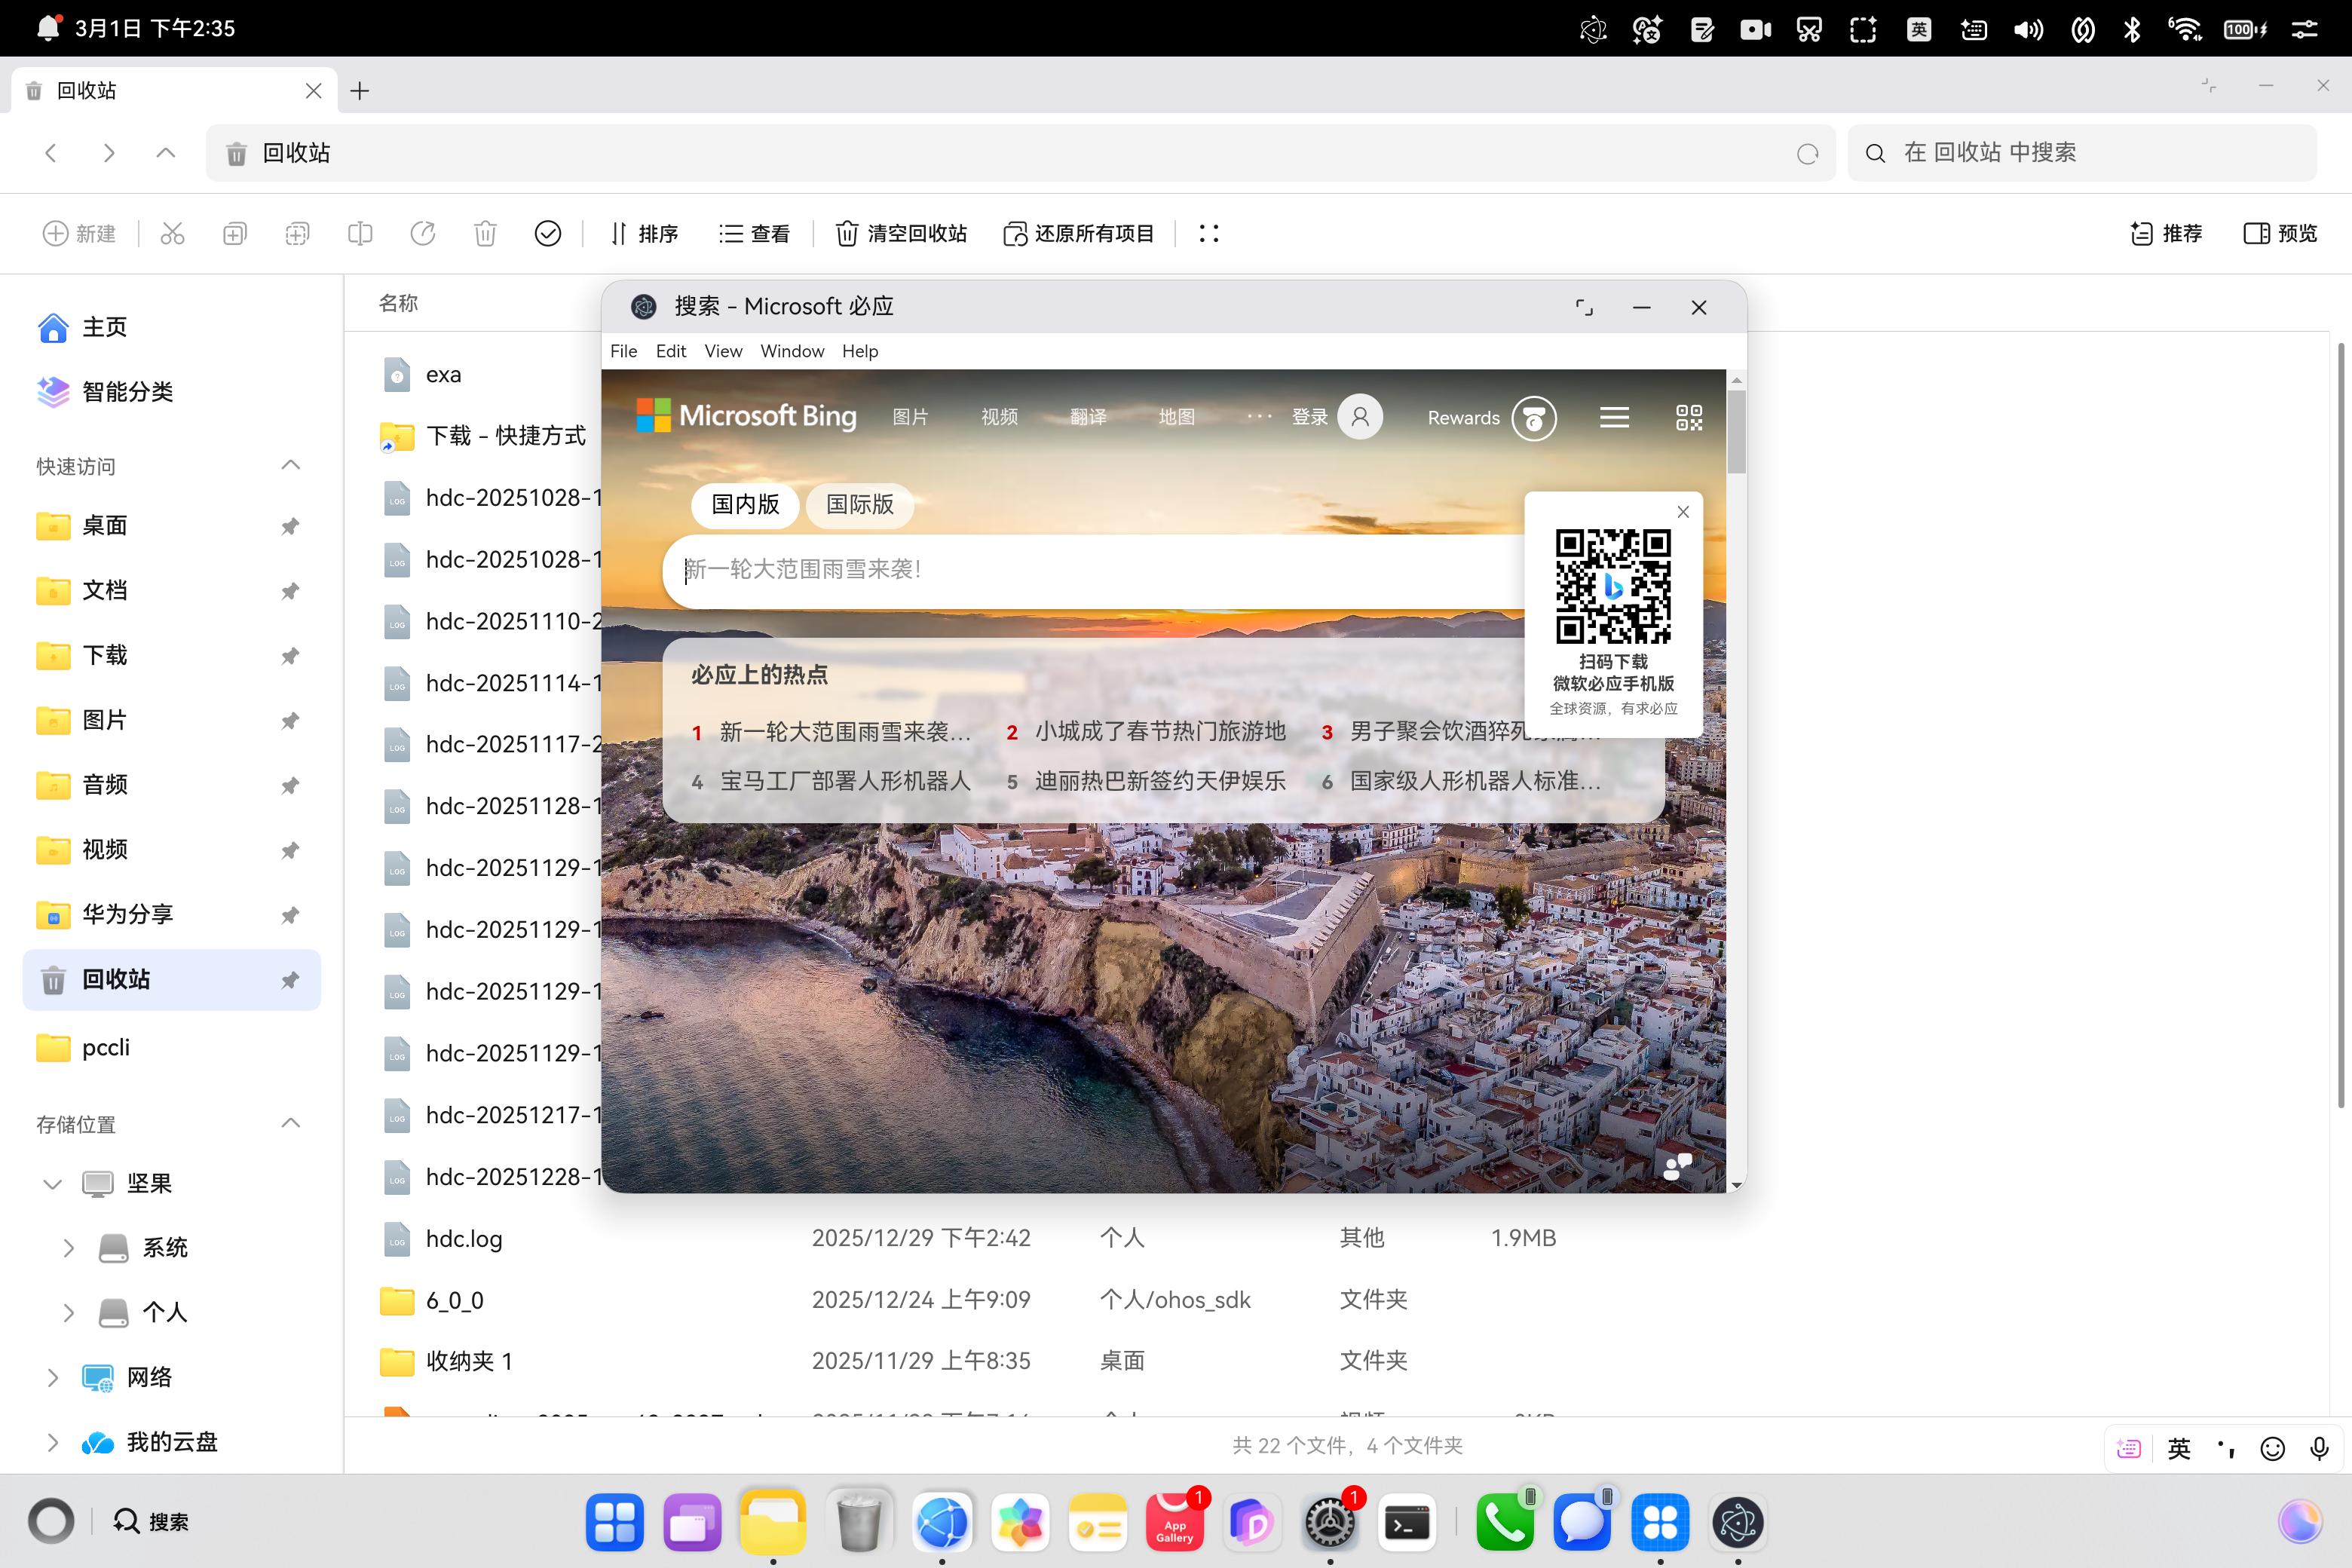Viewport: 2352px width, 1568px height.
Task: Open hot topic 小城成了春节热门旅游地
Action: [1159, 731]
